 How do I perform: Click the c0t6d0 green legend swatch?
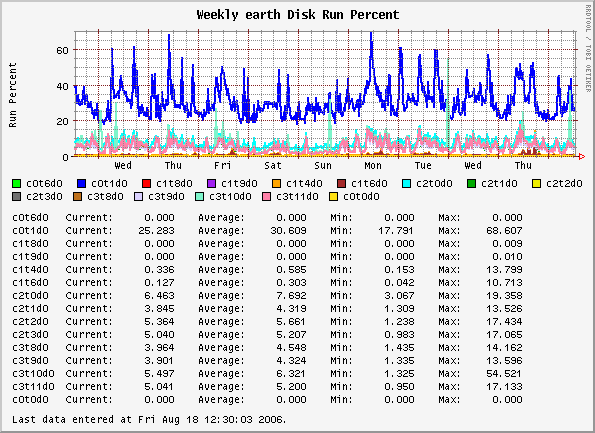coord(16,184)
